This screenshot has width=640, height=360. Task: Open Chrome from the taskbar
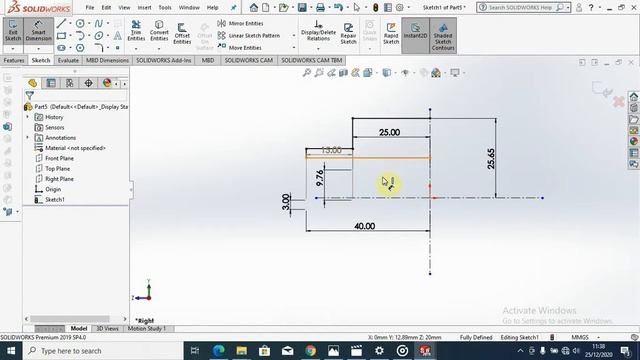[x=311, y=351]
